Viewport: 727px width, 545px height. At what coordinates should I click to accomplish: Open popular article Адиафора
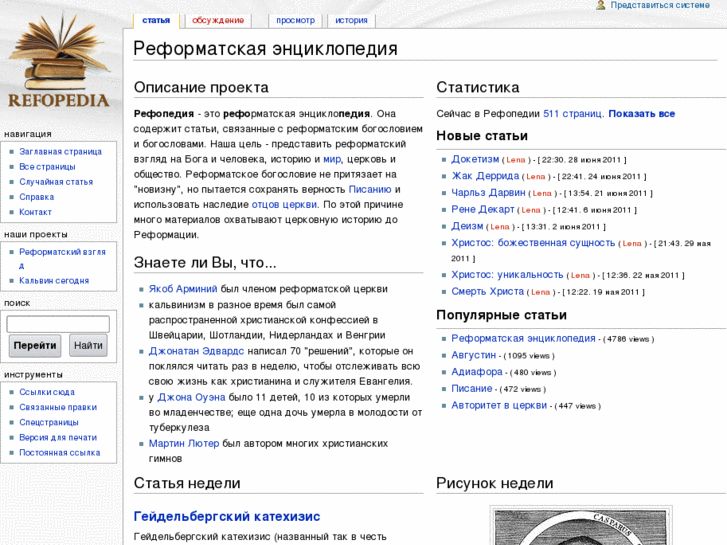pos(477,372)
